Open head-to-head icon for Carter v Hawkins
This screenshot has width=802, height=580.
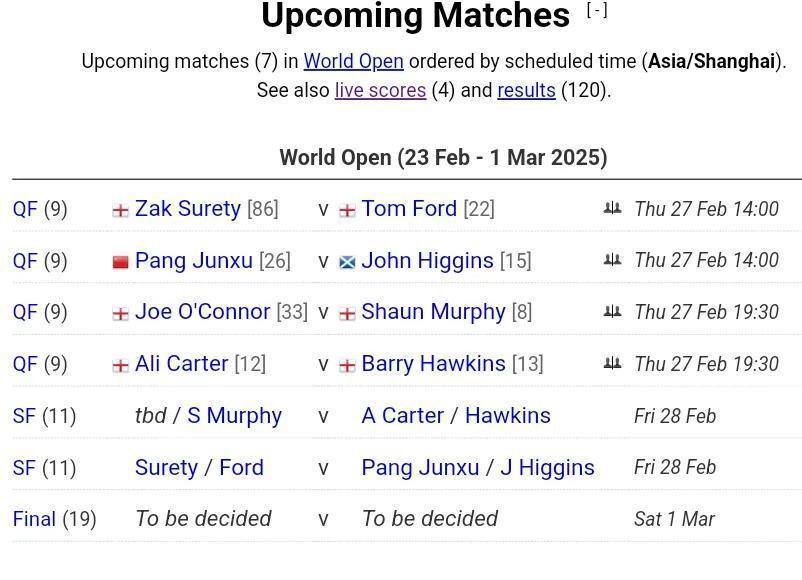coord(612,364)
